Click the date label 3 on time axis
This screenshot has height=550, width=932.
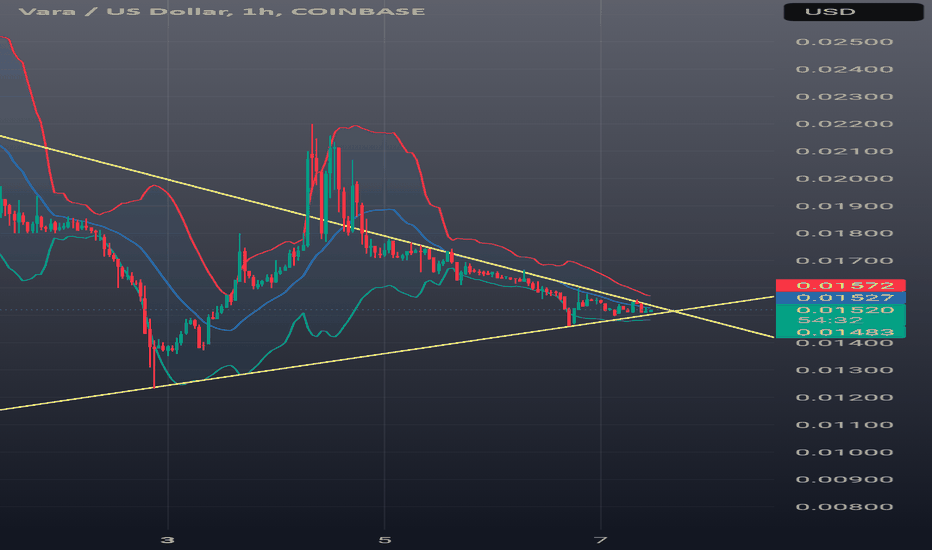pyautogui.click(x=168, y=540)
